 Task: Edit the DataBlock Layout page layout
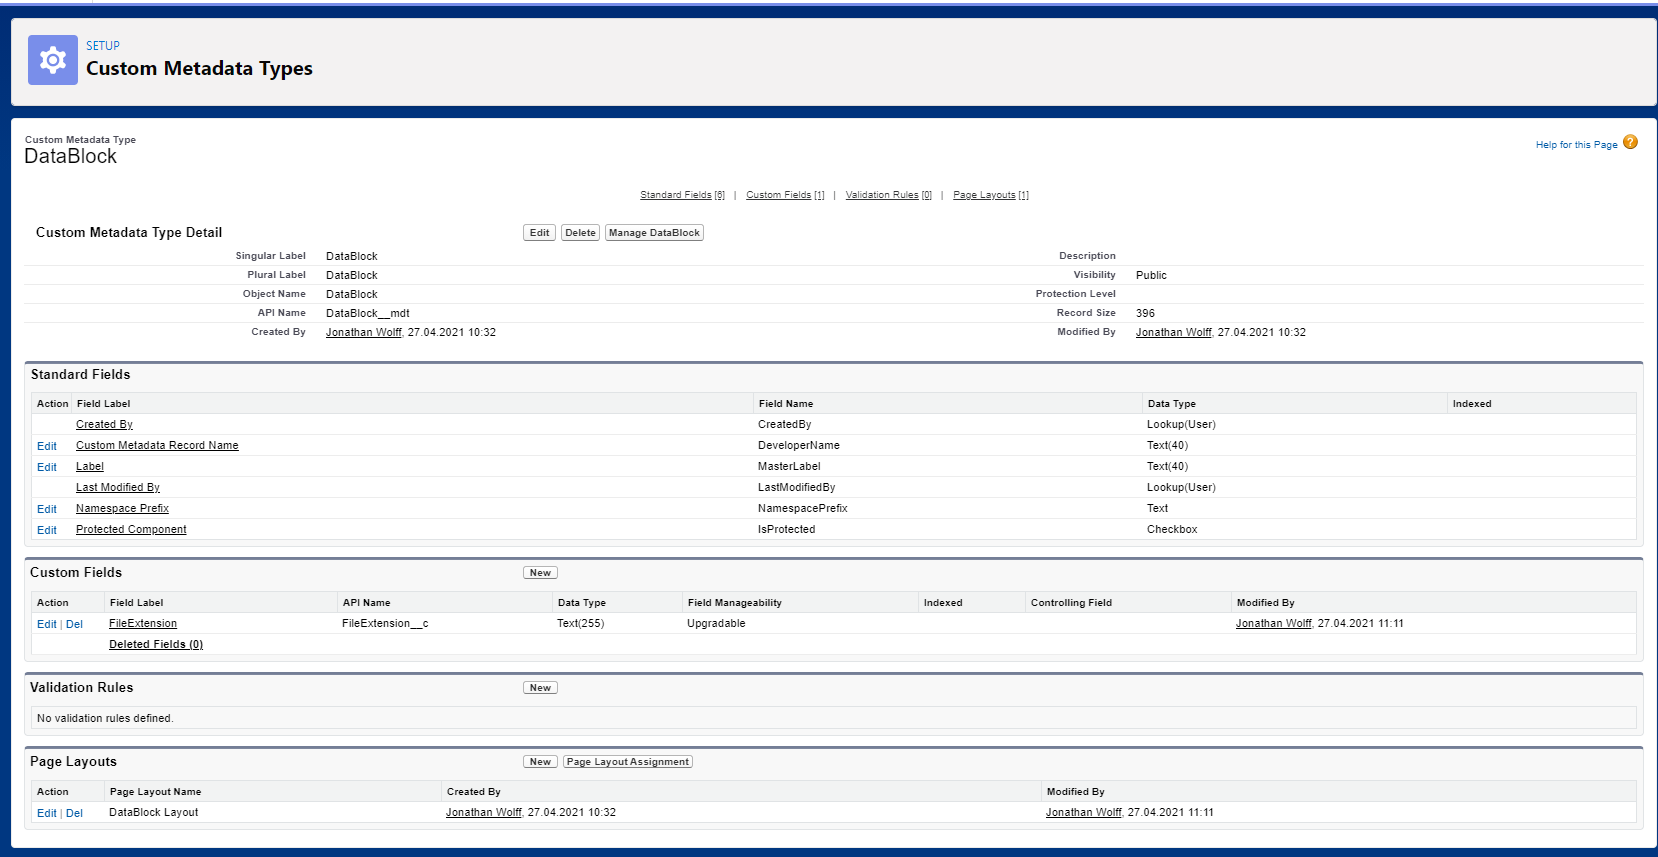[46, 814]
